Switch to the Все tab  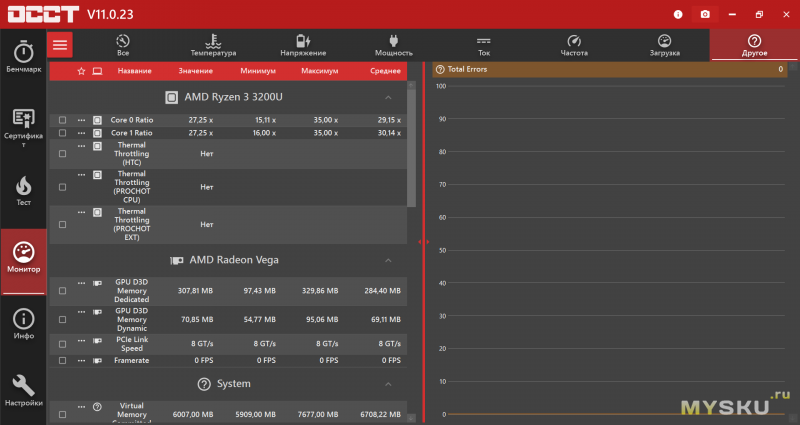(123, 45)
